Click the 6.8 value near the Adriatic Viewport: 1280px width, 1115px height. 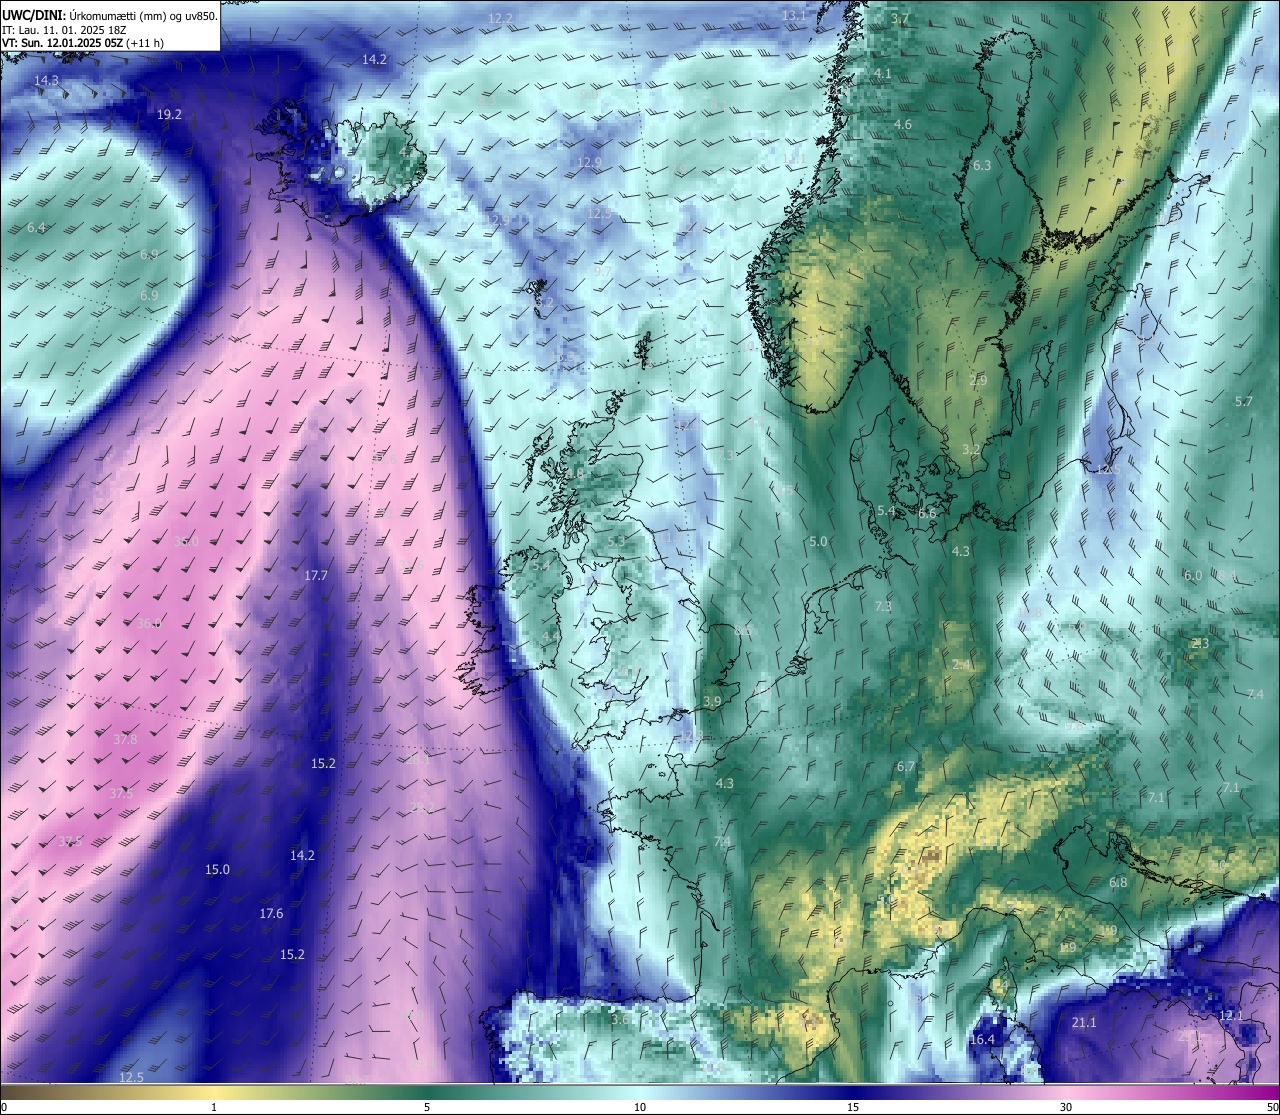(x=1118, y=882)
